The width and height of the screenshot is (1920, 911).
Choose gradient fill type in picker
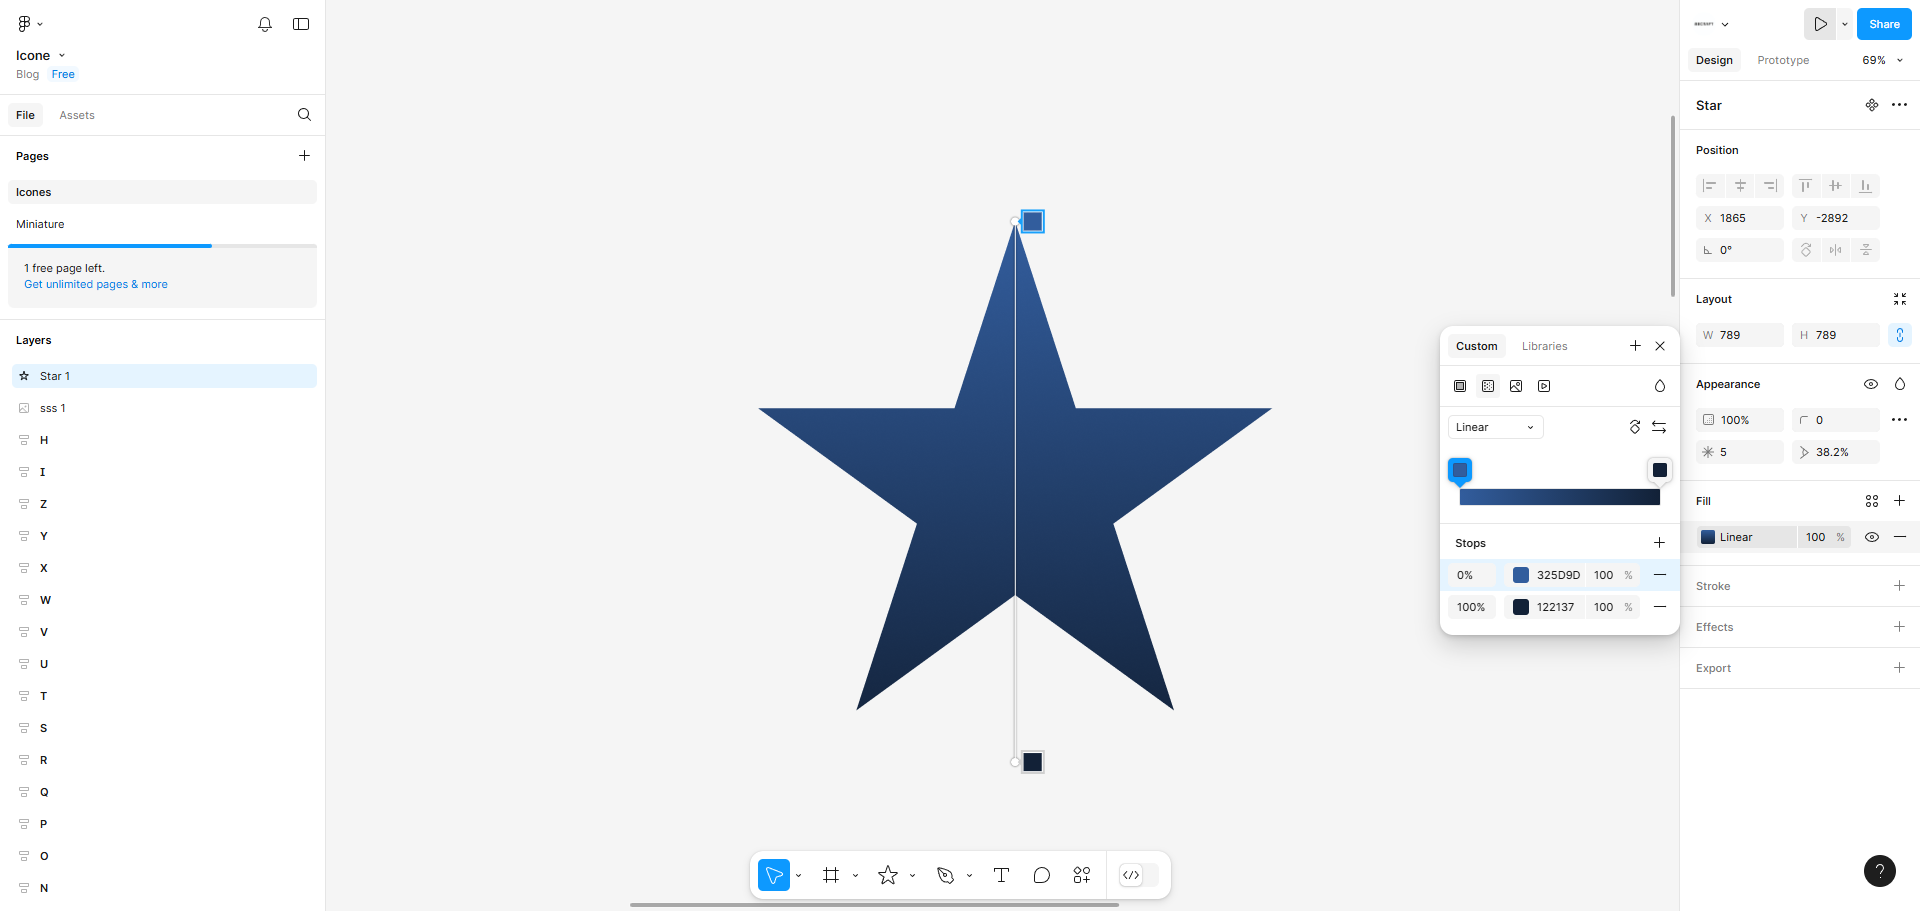coord(1488,386)
